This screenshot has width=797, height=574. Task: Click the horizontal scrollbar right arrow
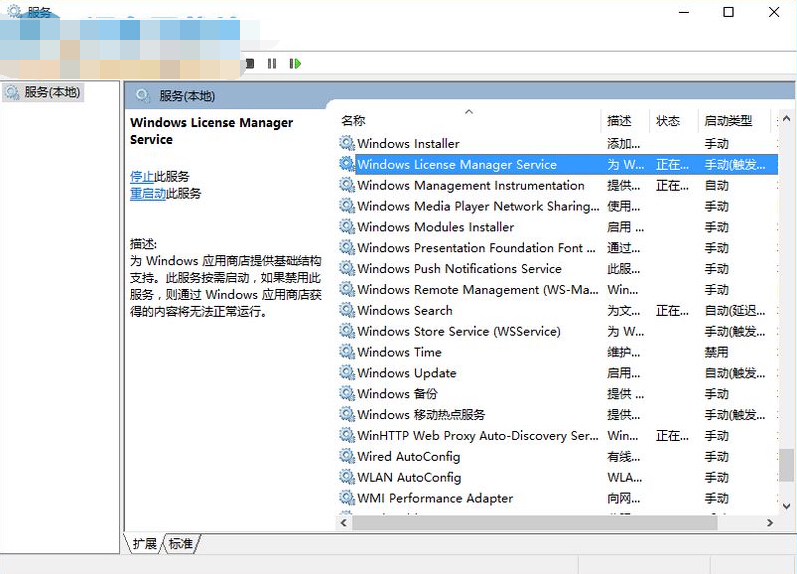click(770, 523)
